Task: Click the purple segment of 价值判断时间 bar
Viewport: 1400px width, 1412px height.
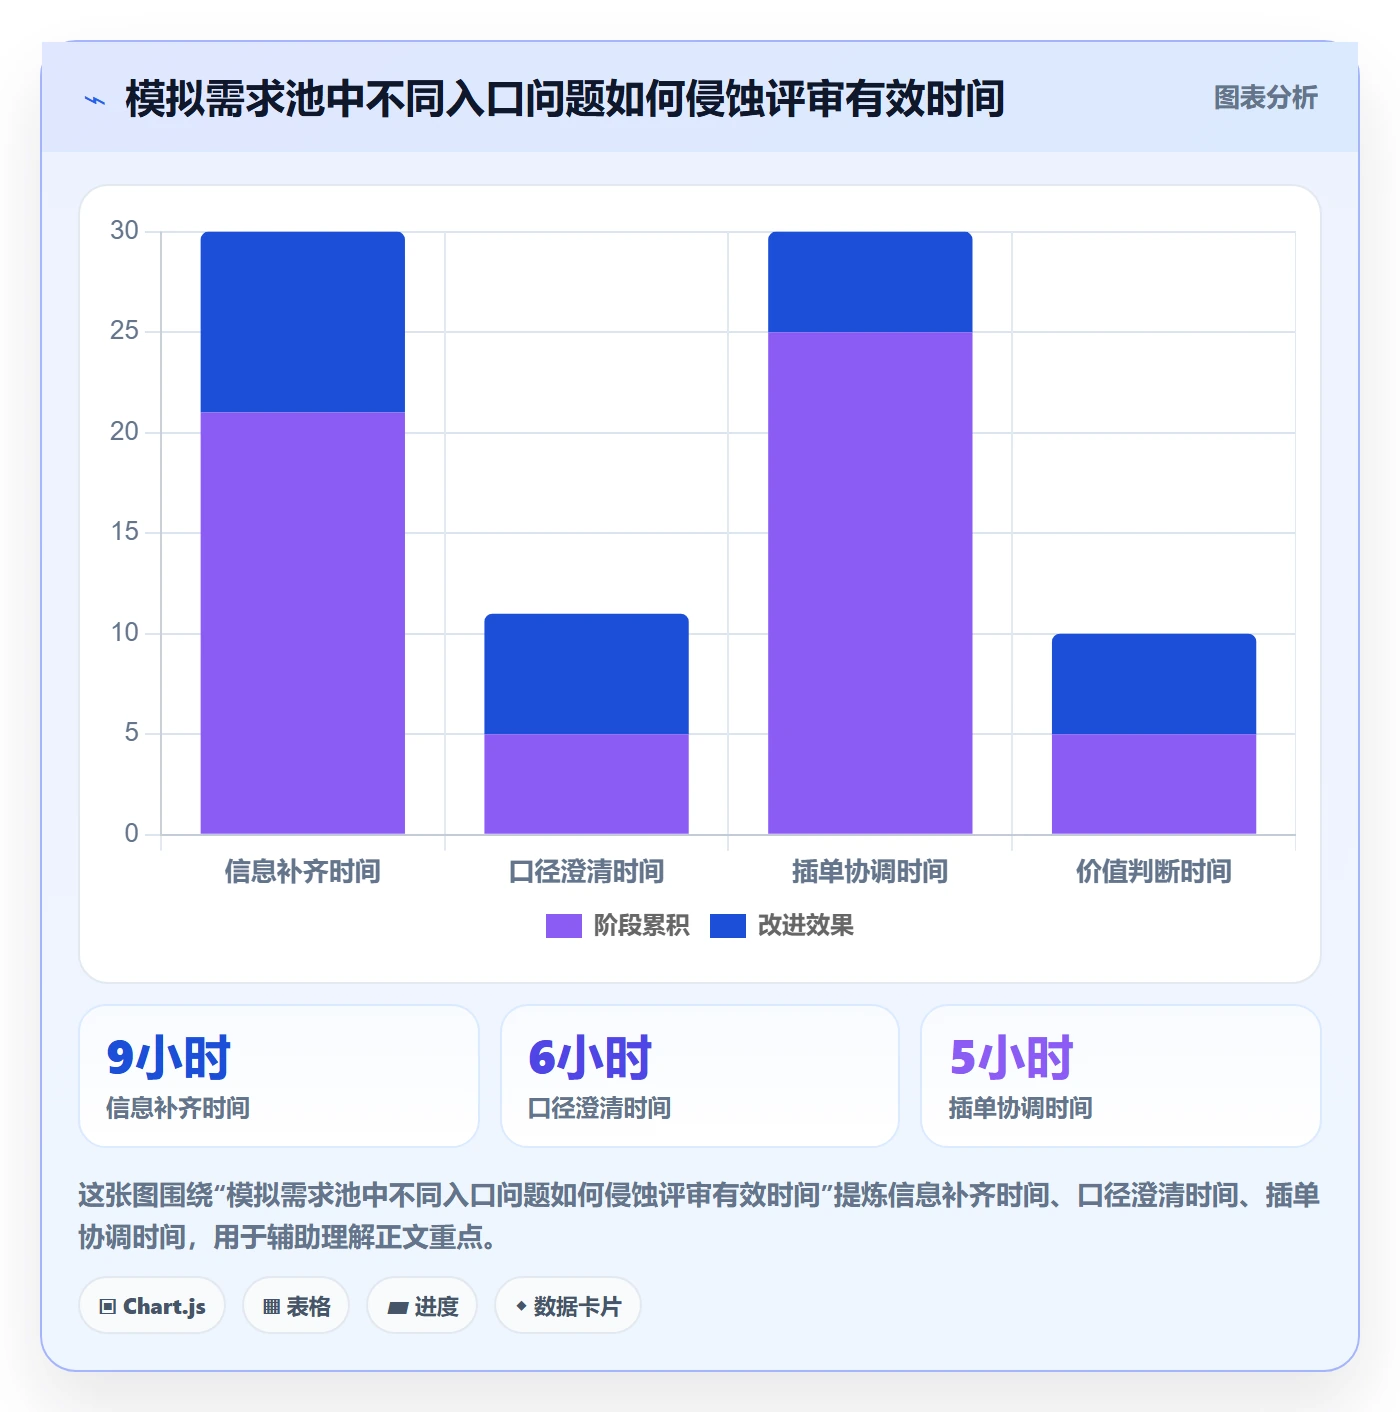Action: click(1154, 784)
